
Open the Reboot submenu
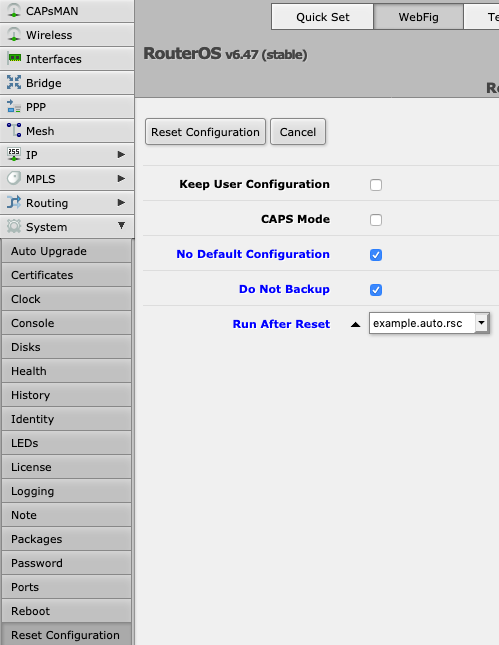click(66, 611)
